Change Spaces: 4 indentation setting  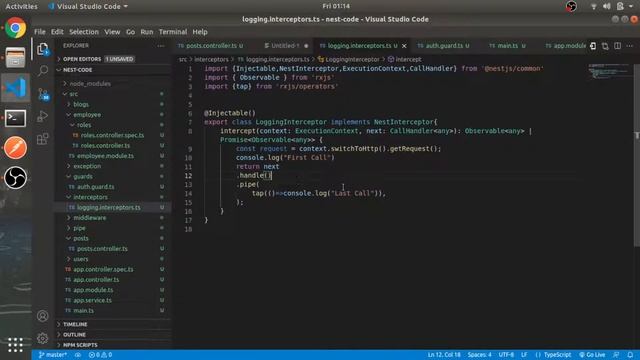(480, 355)
